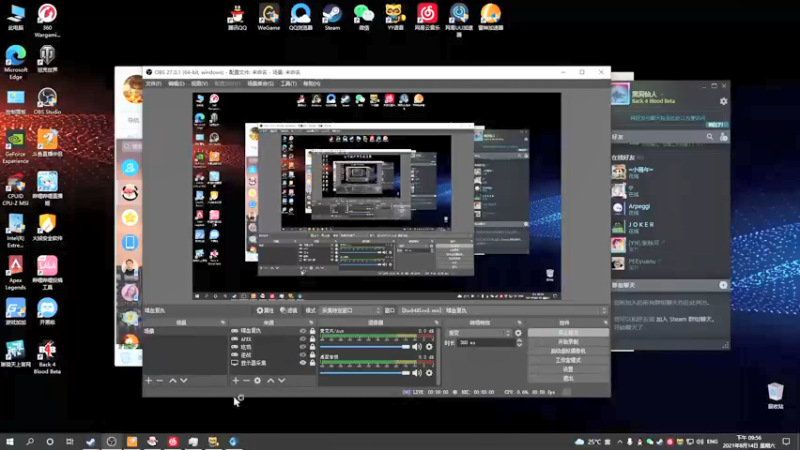Move source down in sources list
The width and height of the screenshot is (800, 450).
click(x=282, y=381)
